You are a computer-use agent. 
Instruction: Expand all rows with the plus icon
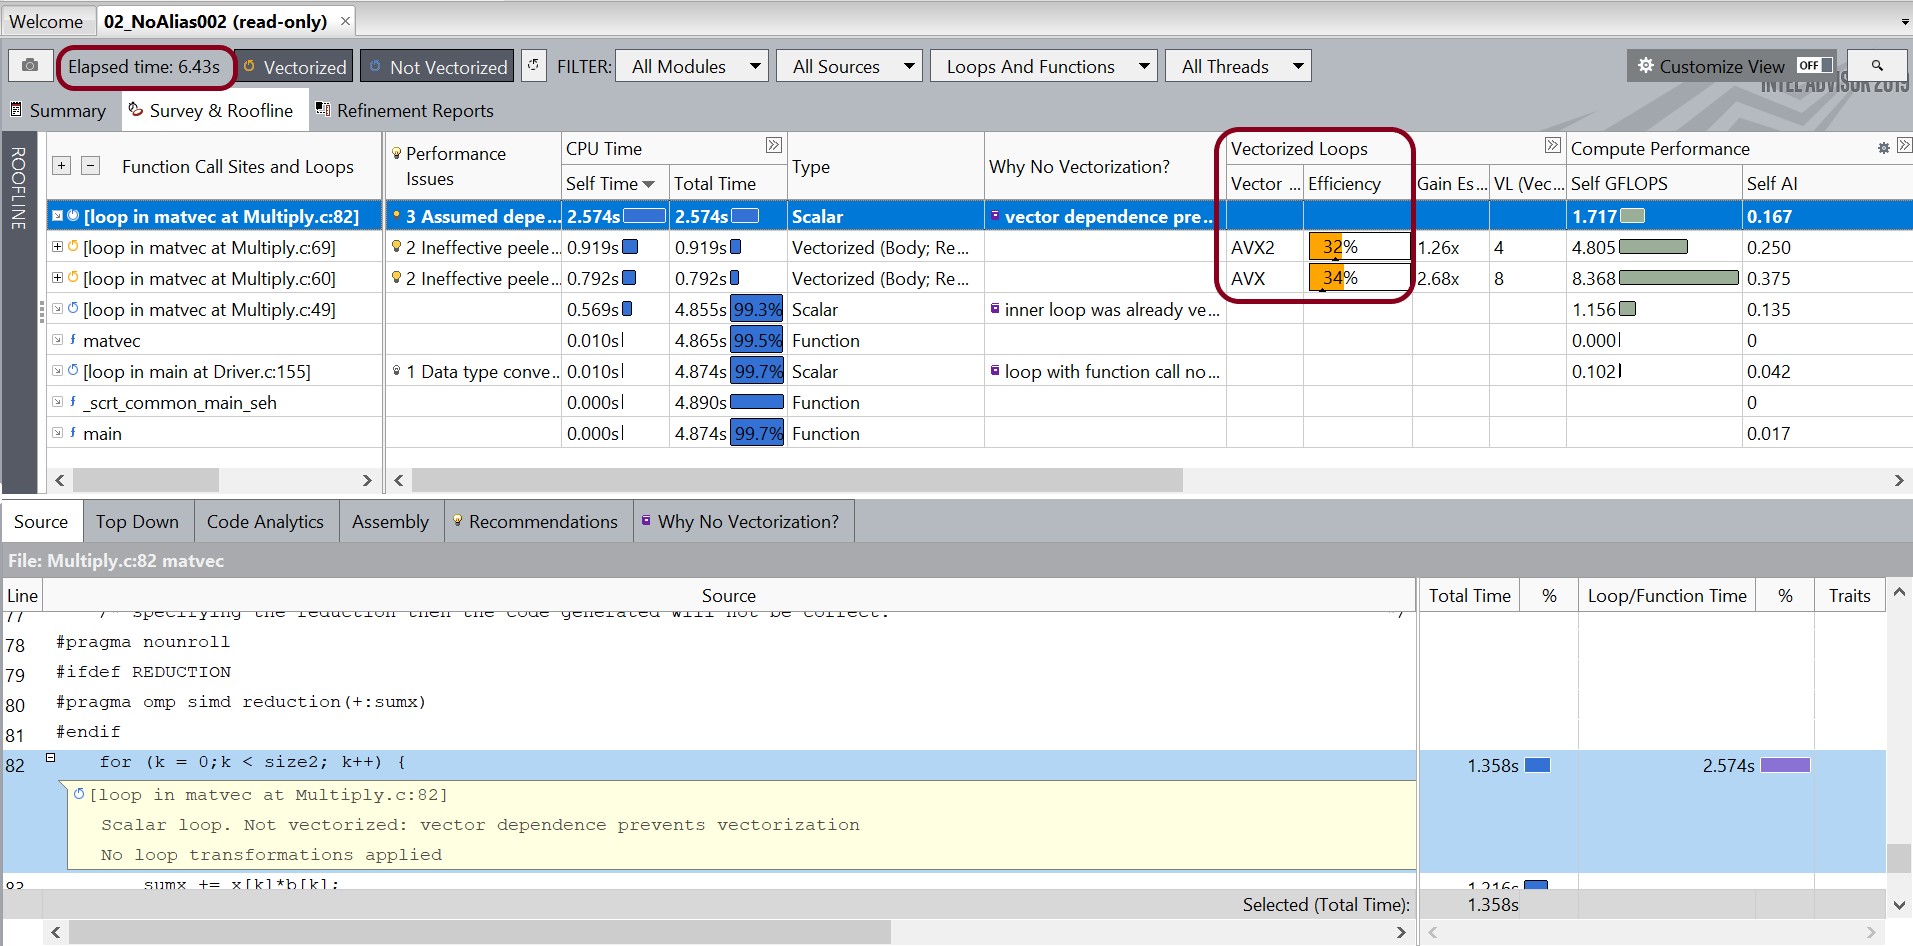tap(62, 166)
